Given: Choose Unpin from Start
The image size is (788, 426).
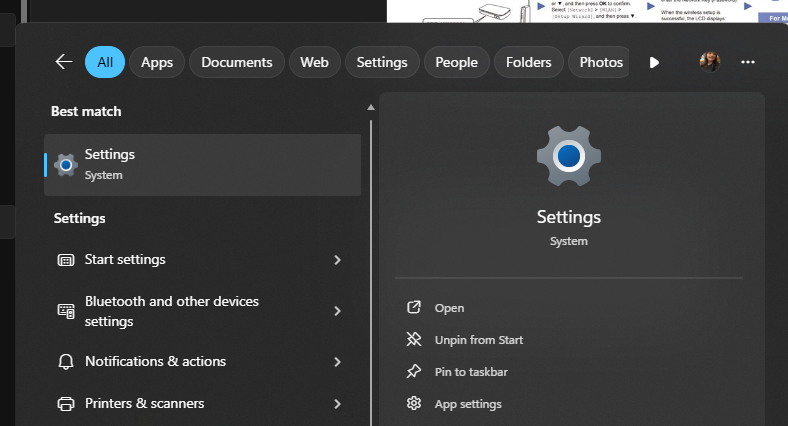Looking at the screenshot, I should click(x=478, y=340).
